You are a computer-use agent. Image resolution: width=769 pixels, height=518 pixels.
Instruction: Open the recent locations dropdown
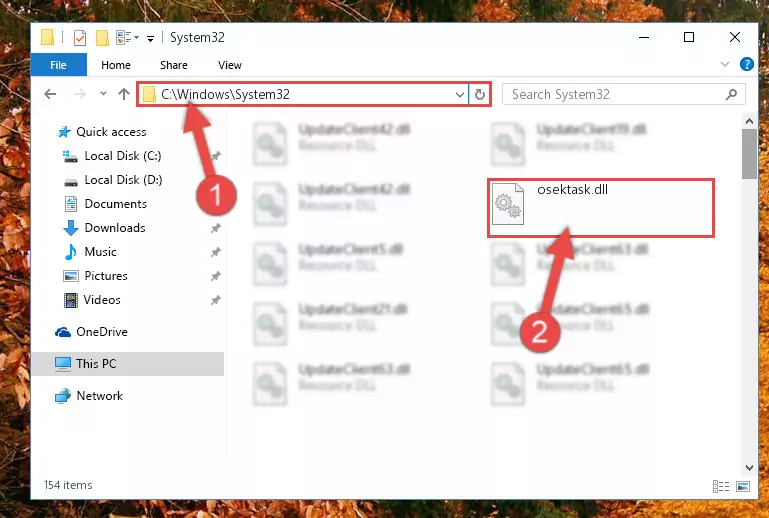[103, 93]
